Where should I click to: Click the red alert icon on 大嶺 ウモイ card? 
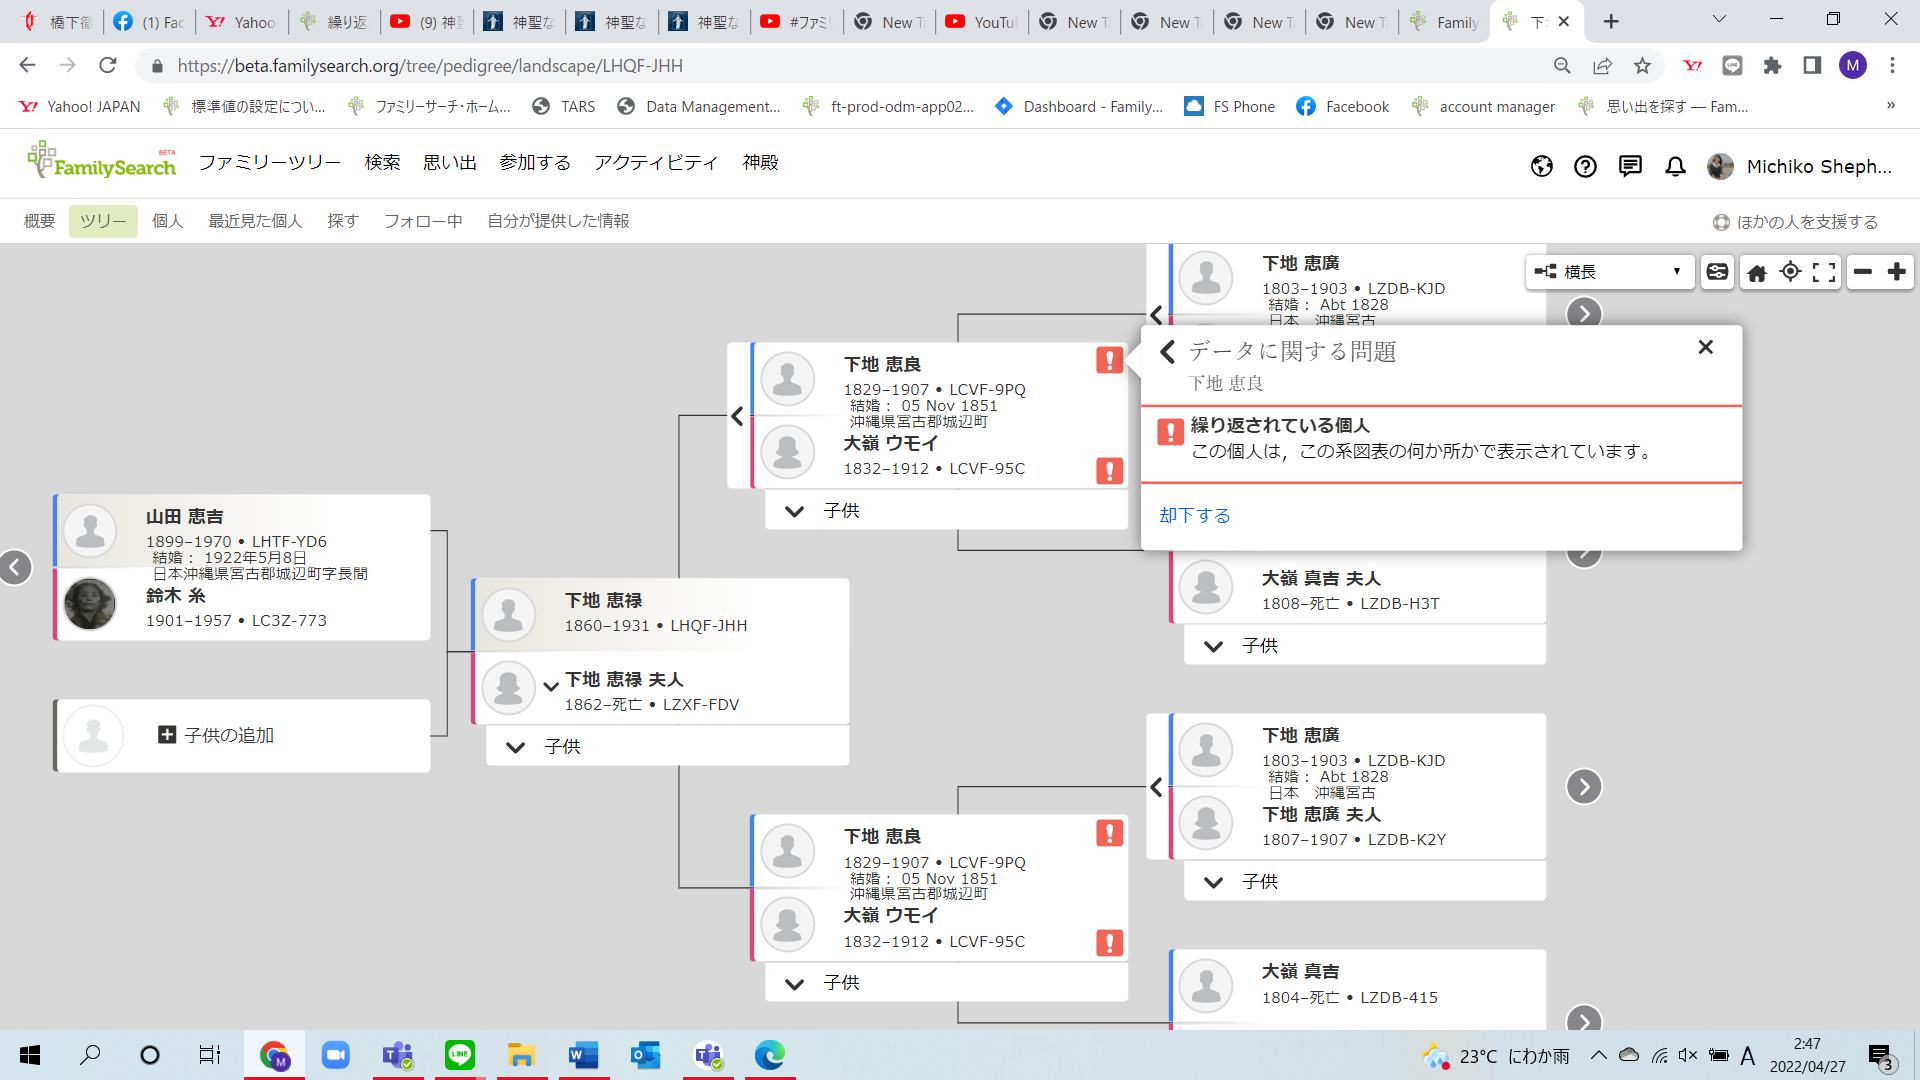1108,471
